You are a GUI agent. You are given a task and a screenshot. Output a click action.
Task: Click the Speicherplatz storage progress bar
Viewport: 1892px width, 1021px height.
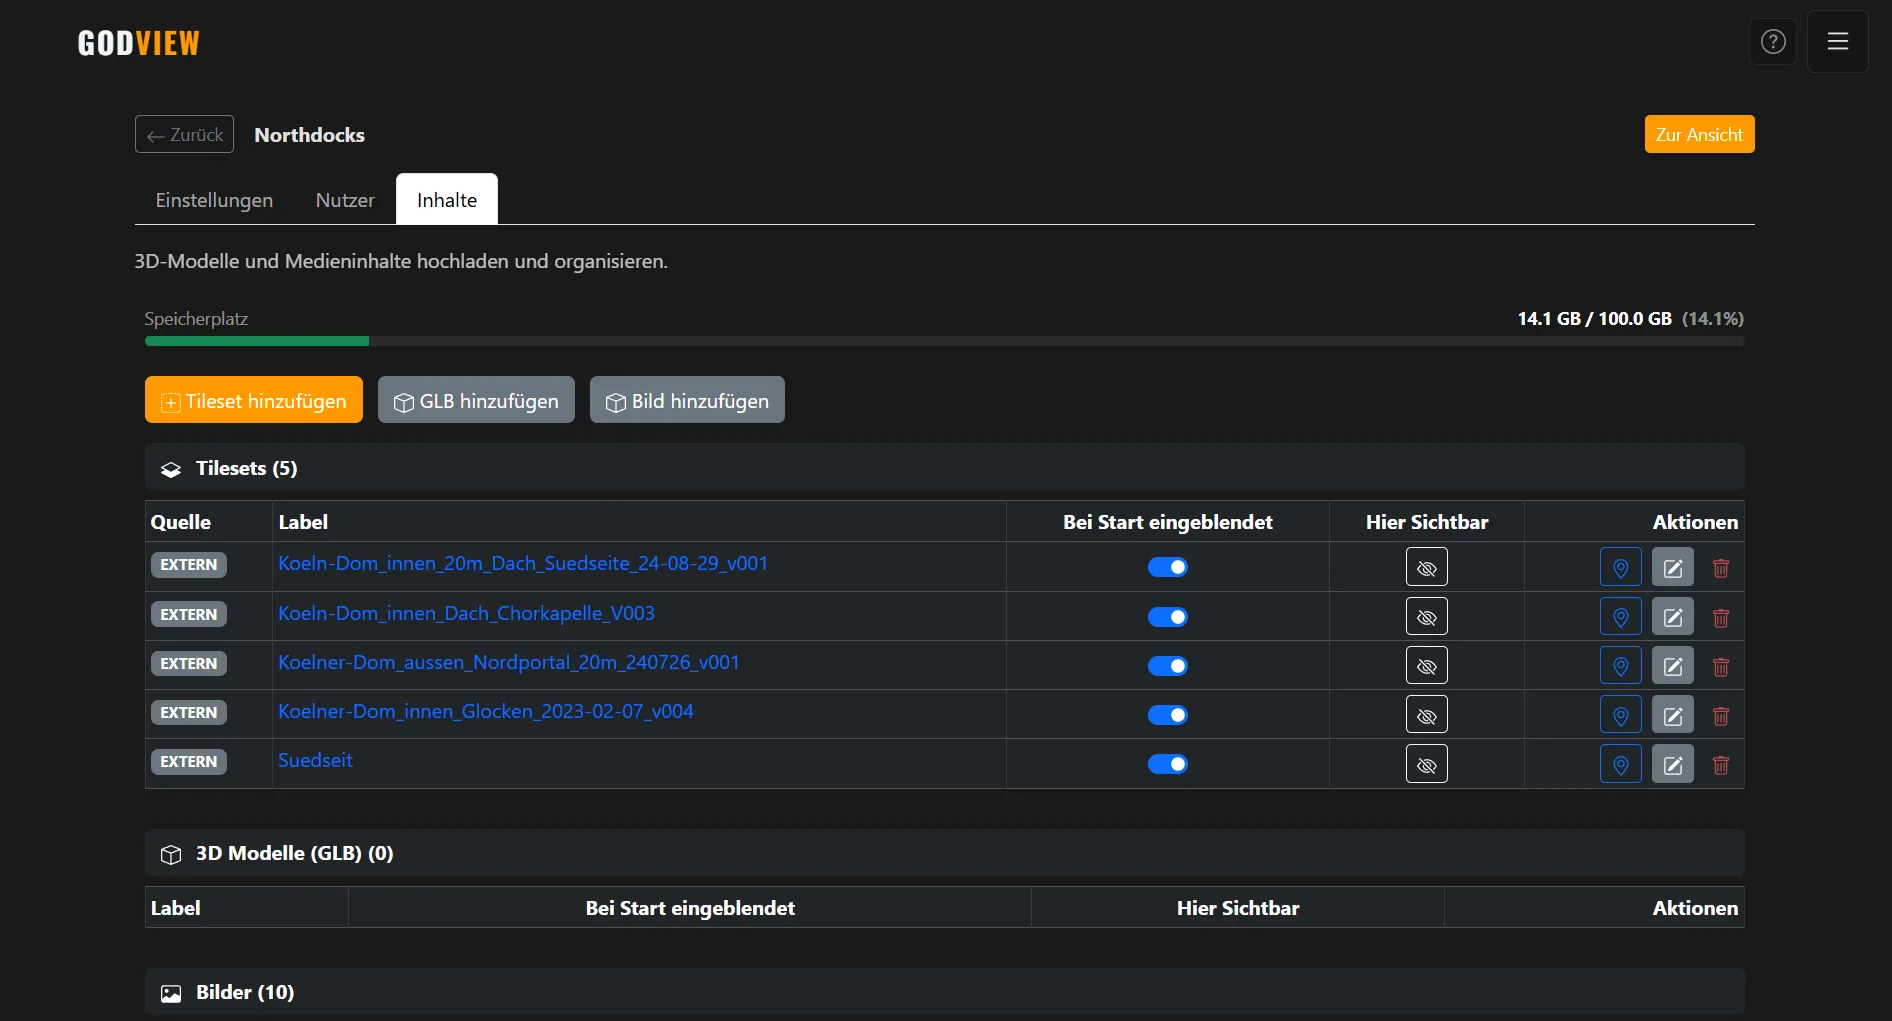[x=944, y=341]
